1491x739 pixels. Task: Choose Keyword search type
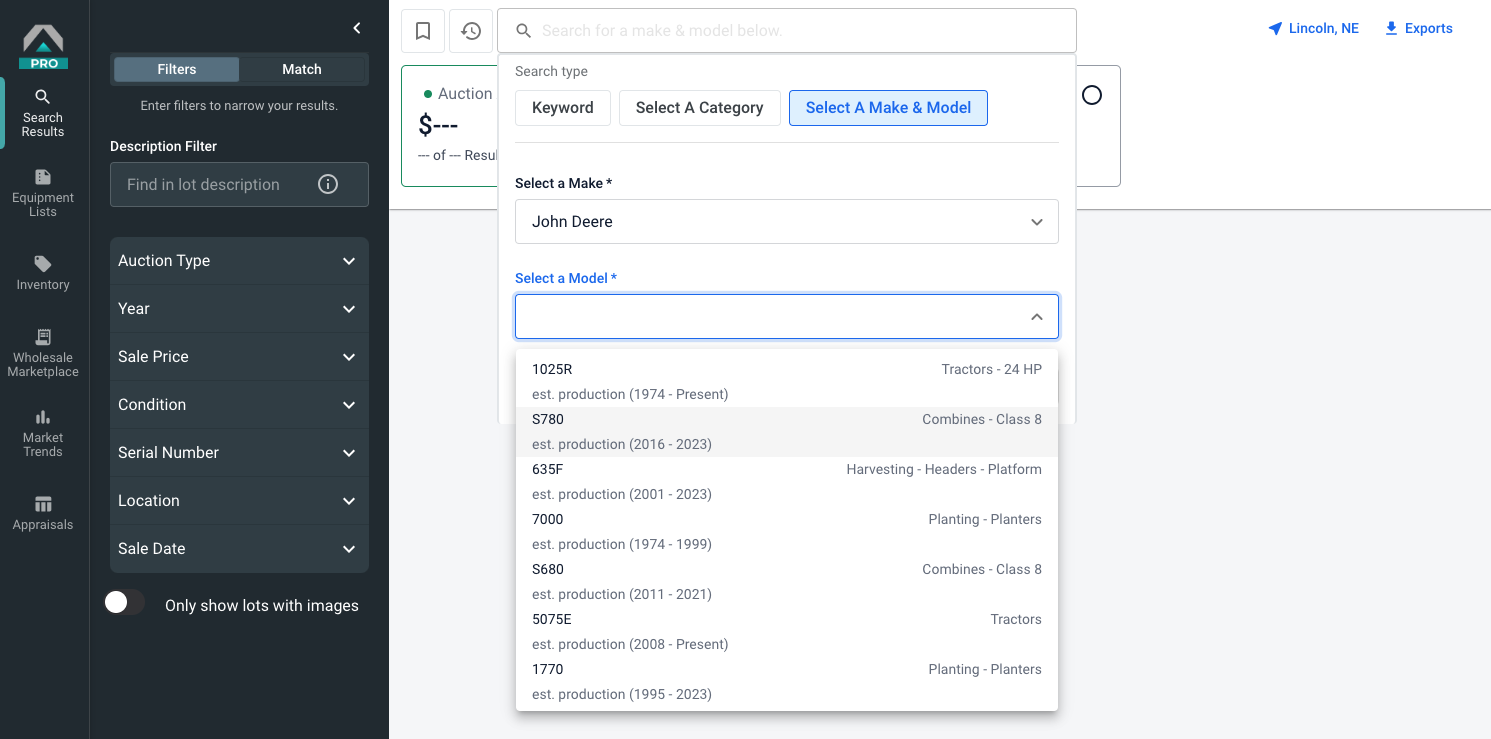pyautogui.click(x=563, y=108)
